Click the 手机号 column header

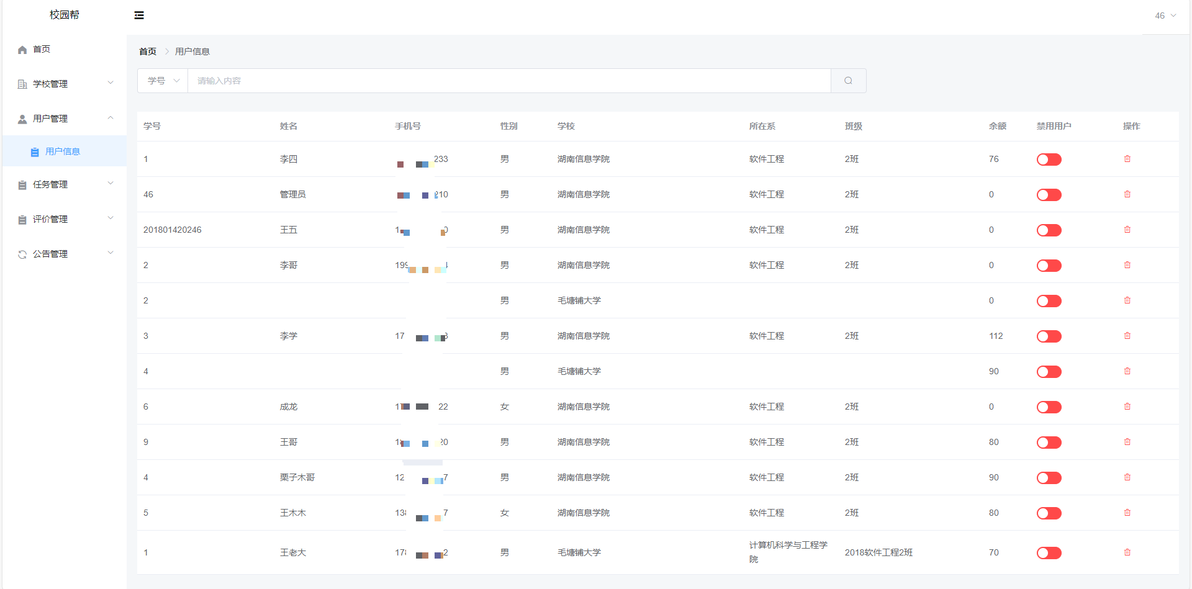(x=408, y=126)
